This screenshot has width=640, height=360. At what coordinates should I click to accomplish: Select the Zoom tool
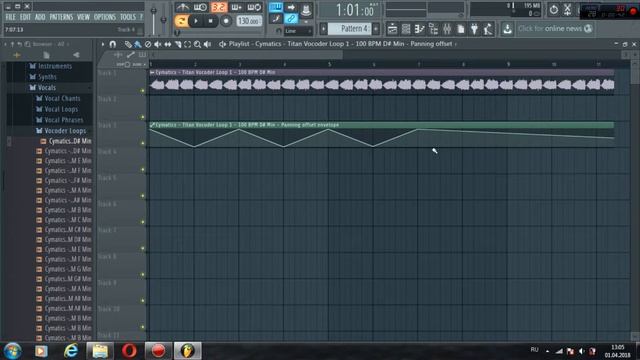click(x=198, y=44)
